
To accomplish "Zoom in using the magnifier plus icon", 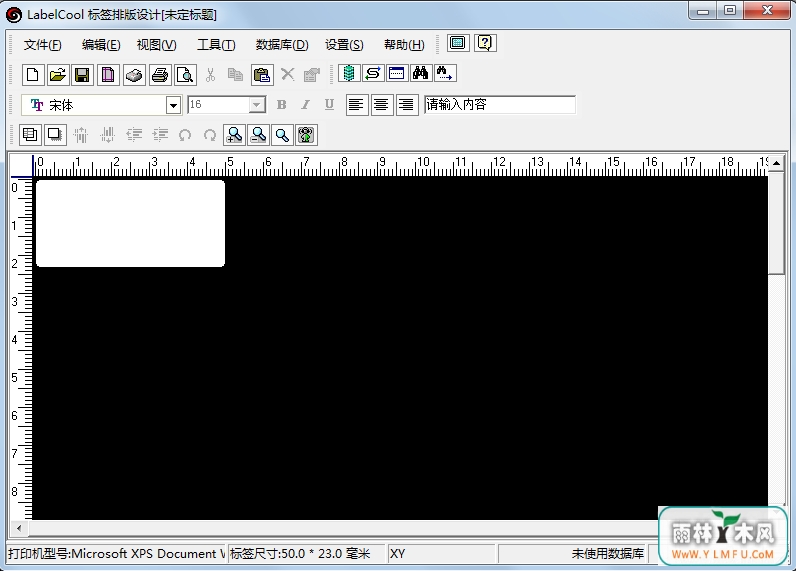I will tap(235, 135).
